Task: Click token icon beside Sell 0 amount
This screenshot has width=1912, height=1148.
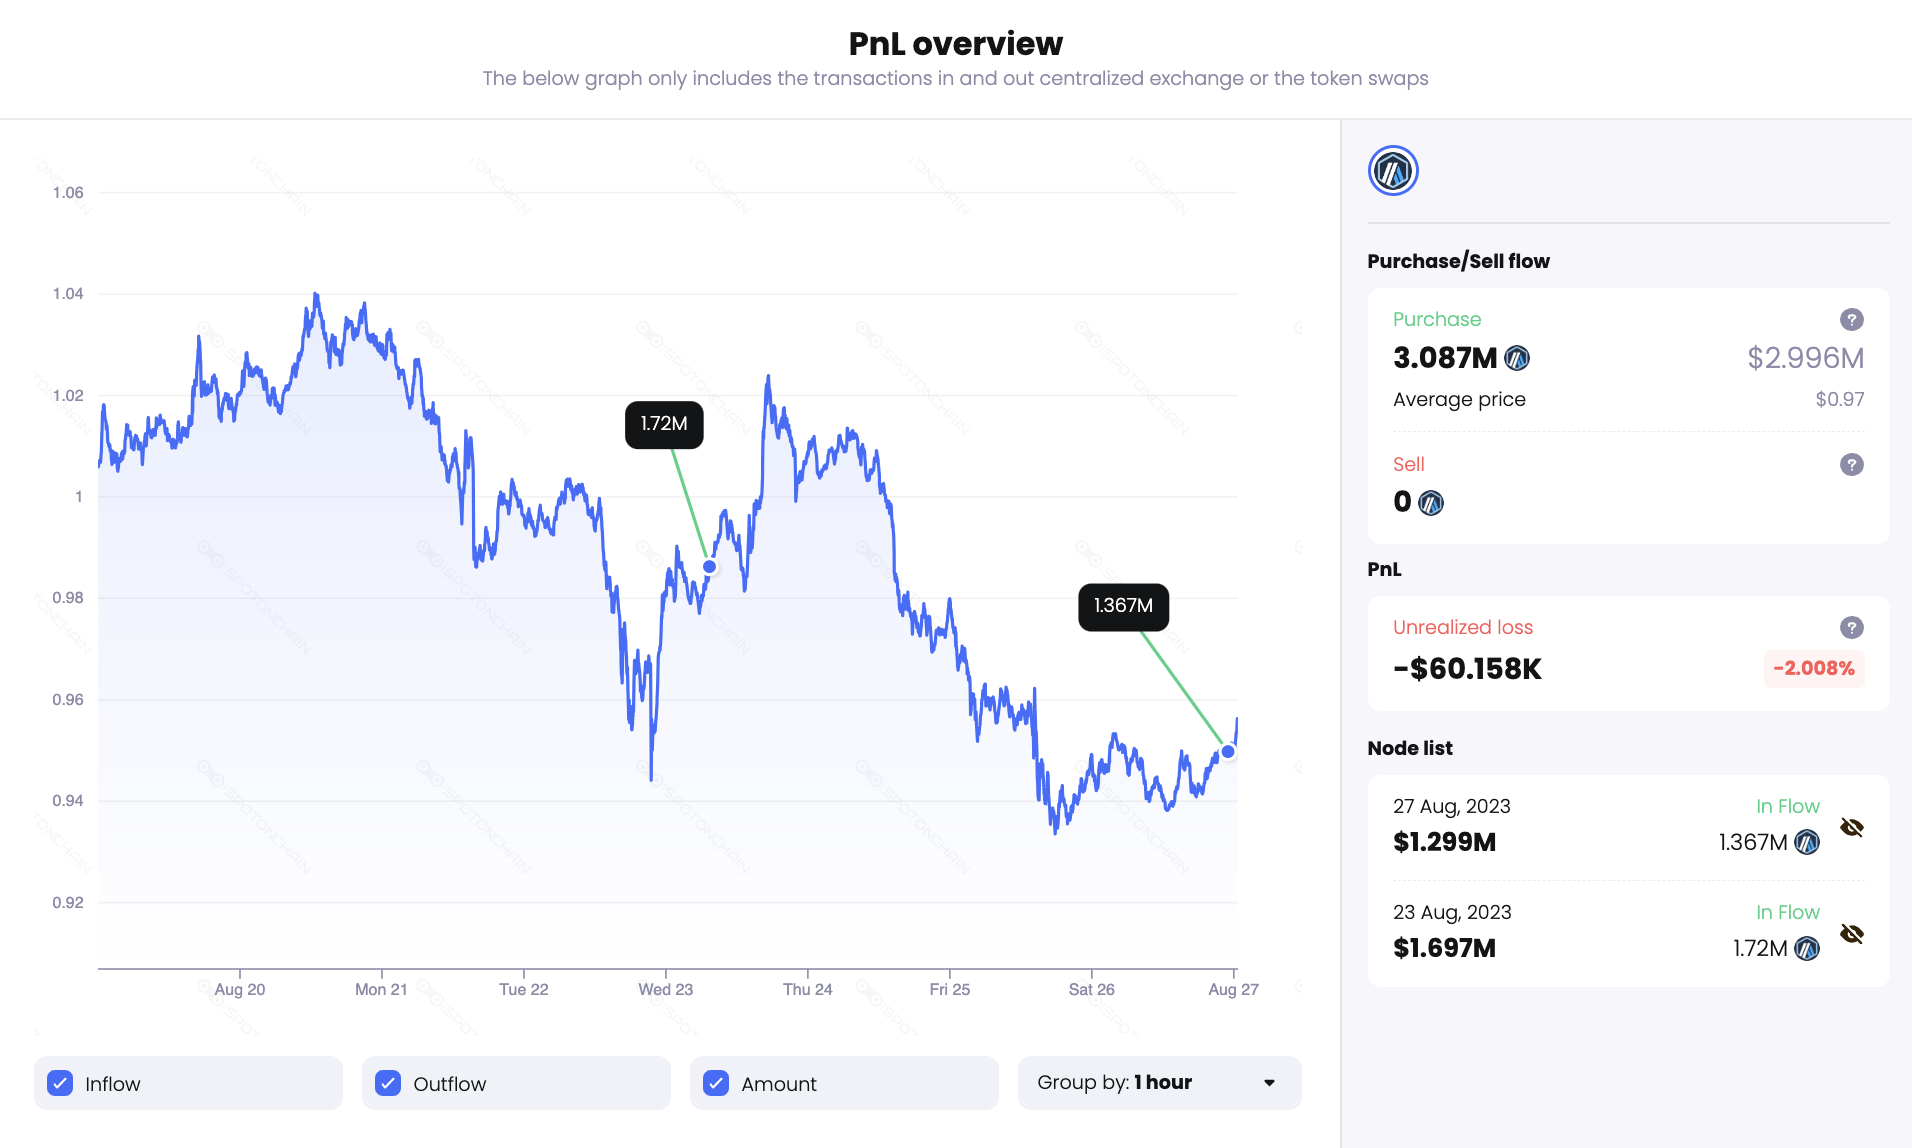Action: [x=1431, y=503]
